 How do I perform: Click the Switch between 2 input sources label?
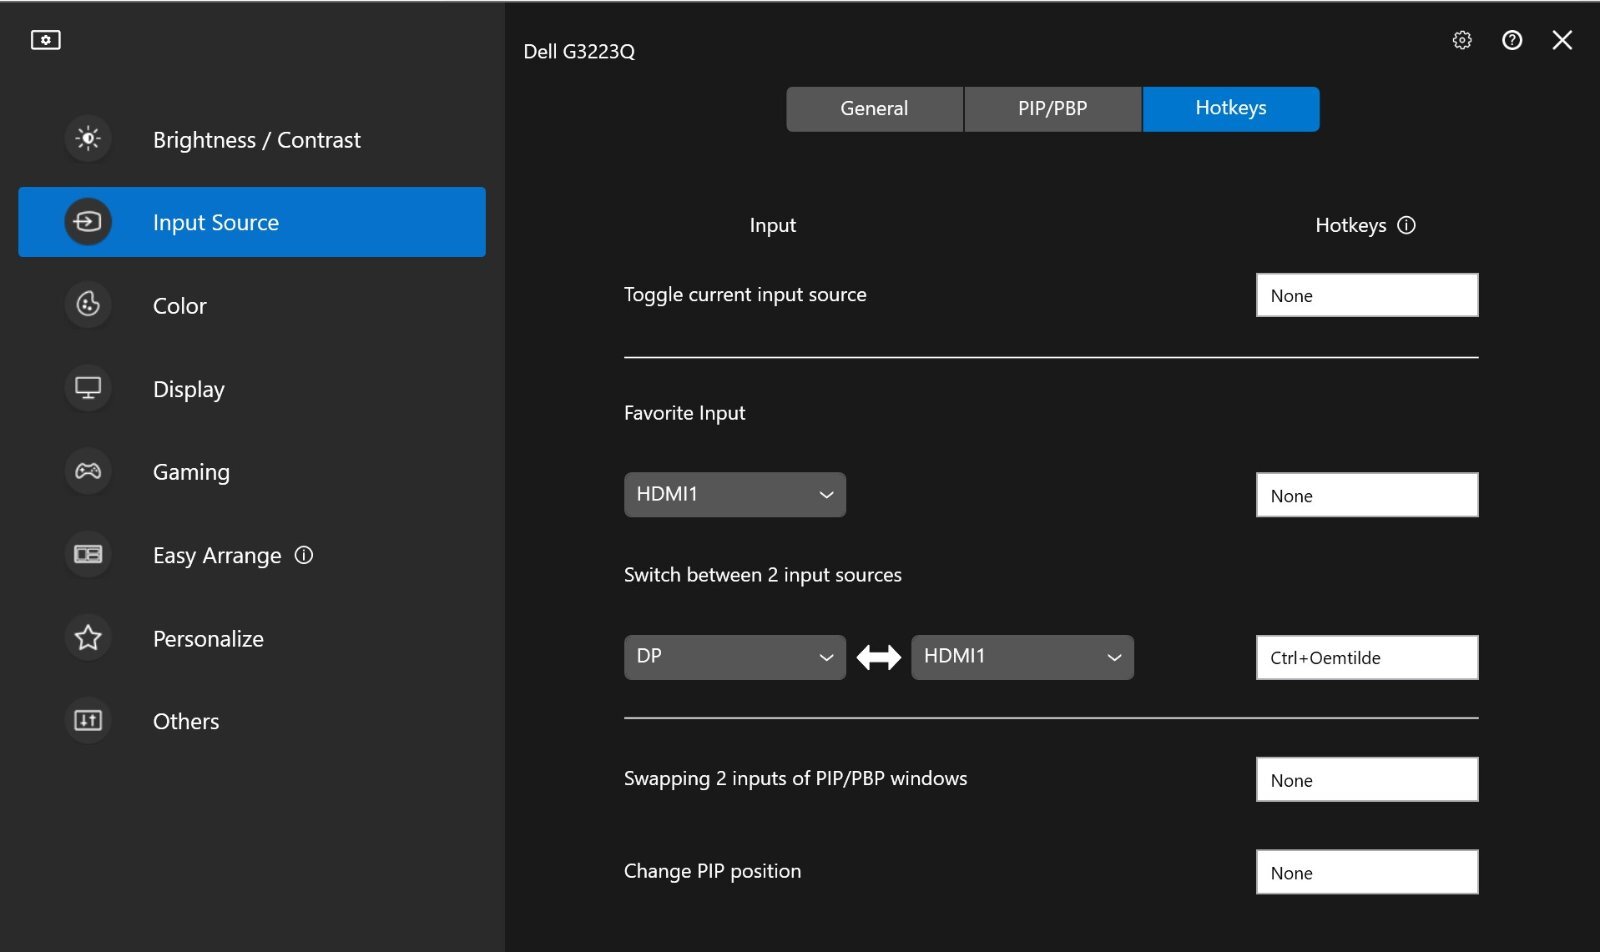point(763,575)
